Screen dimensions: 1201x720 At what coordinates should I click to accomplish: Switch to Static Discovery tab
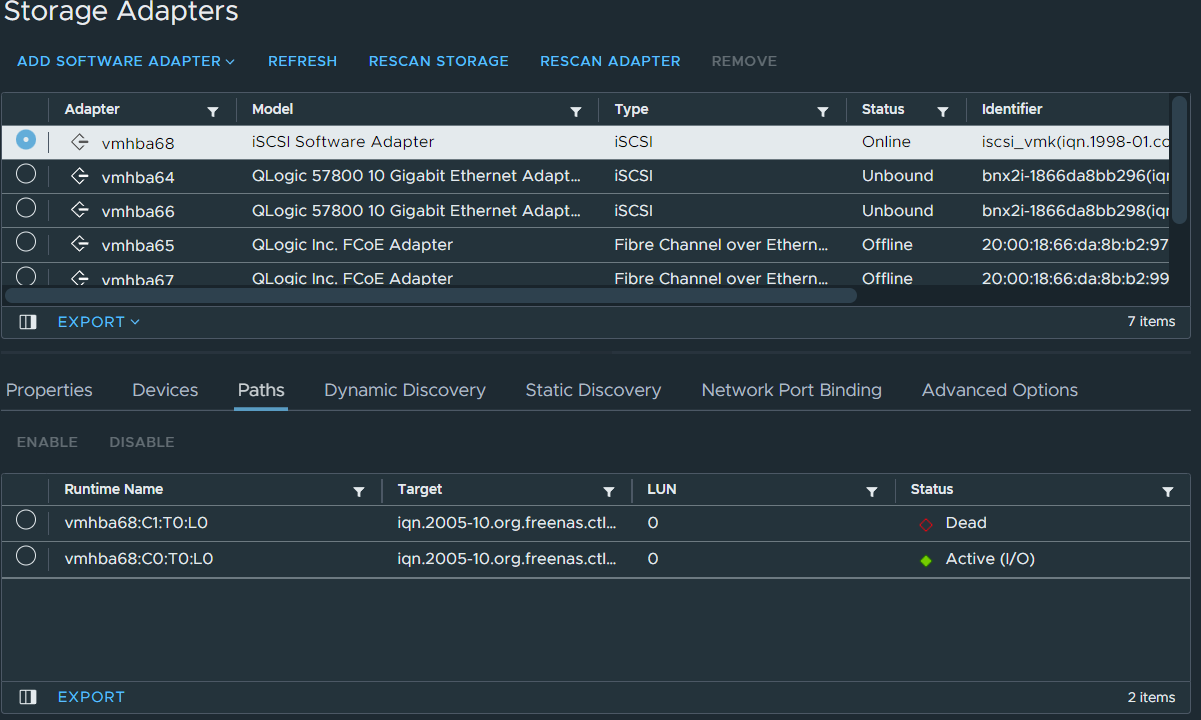click(593, 390)
